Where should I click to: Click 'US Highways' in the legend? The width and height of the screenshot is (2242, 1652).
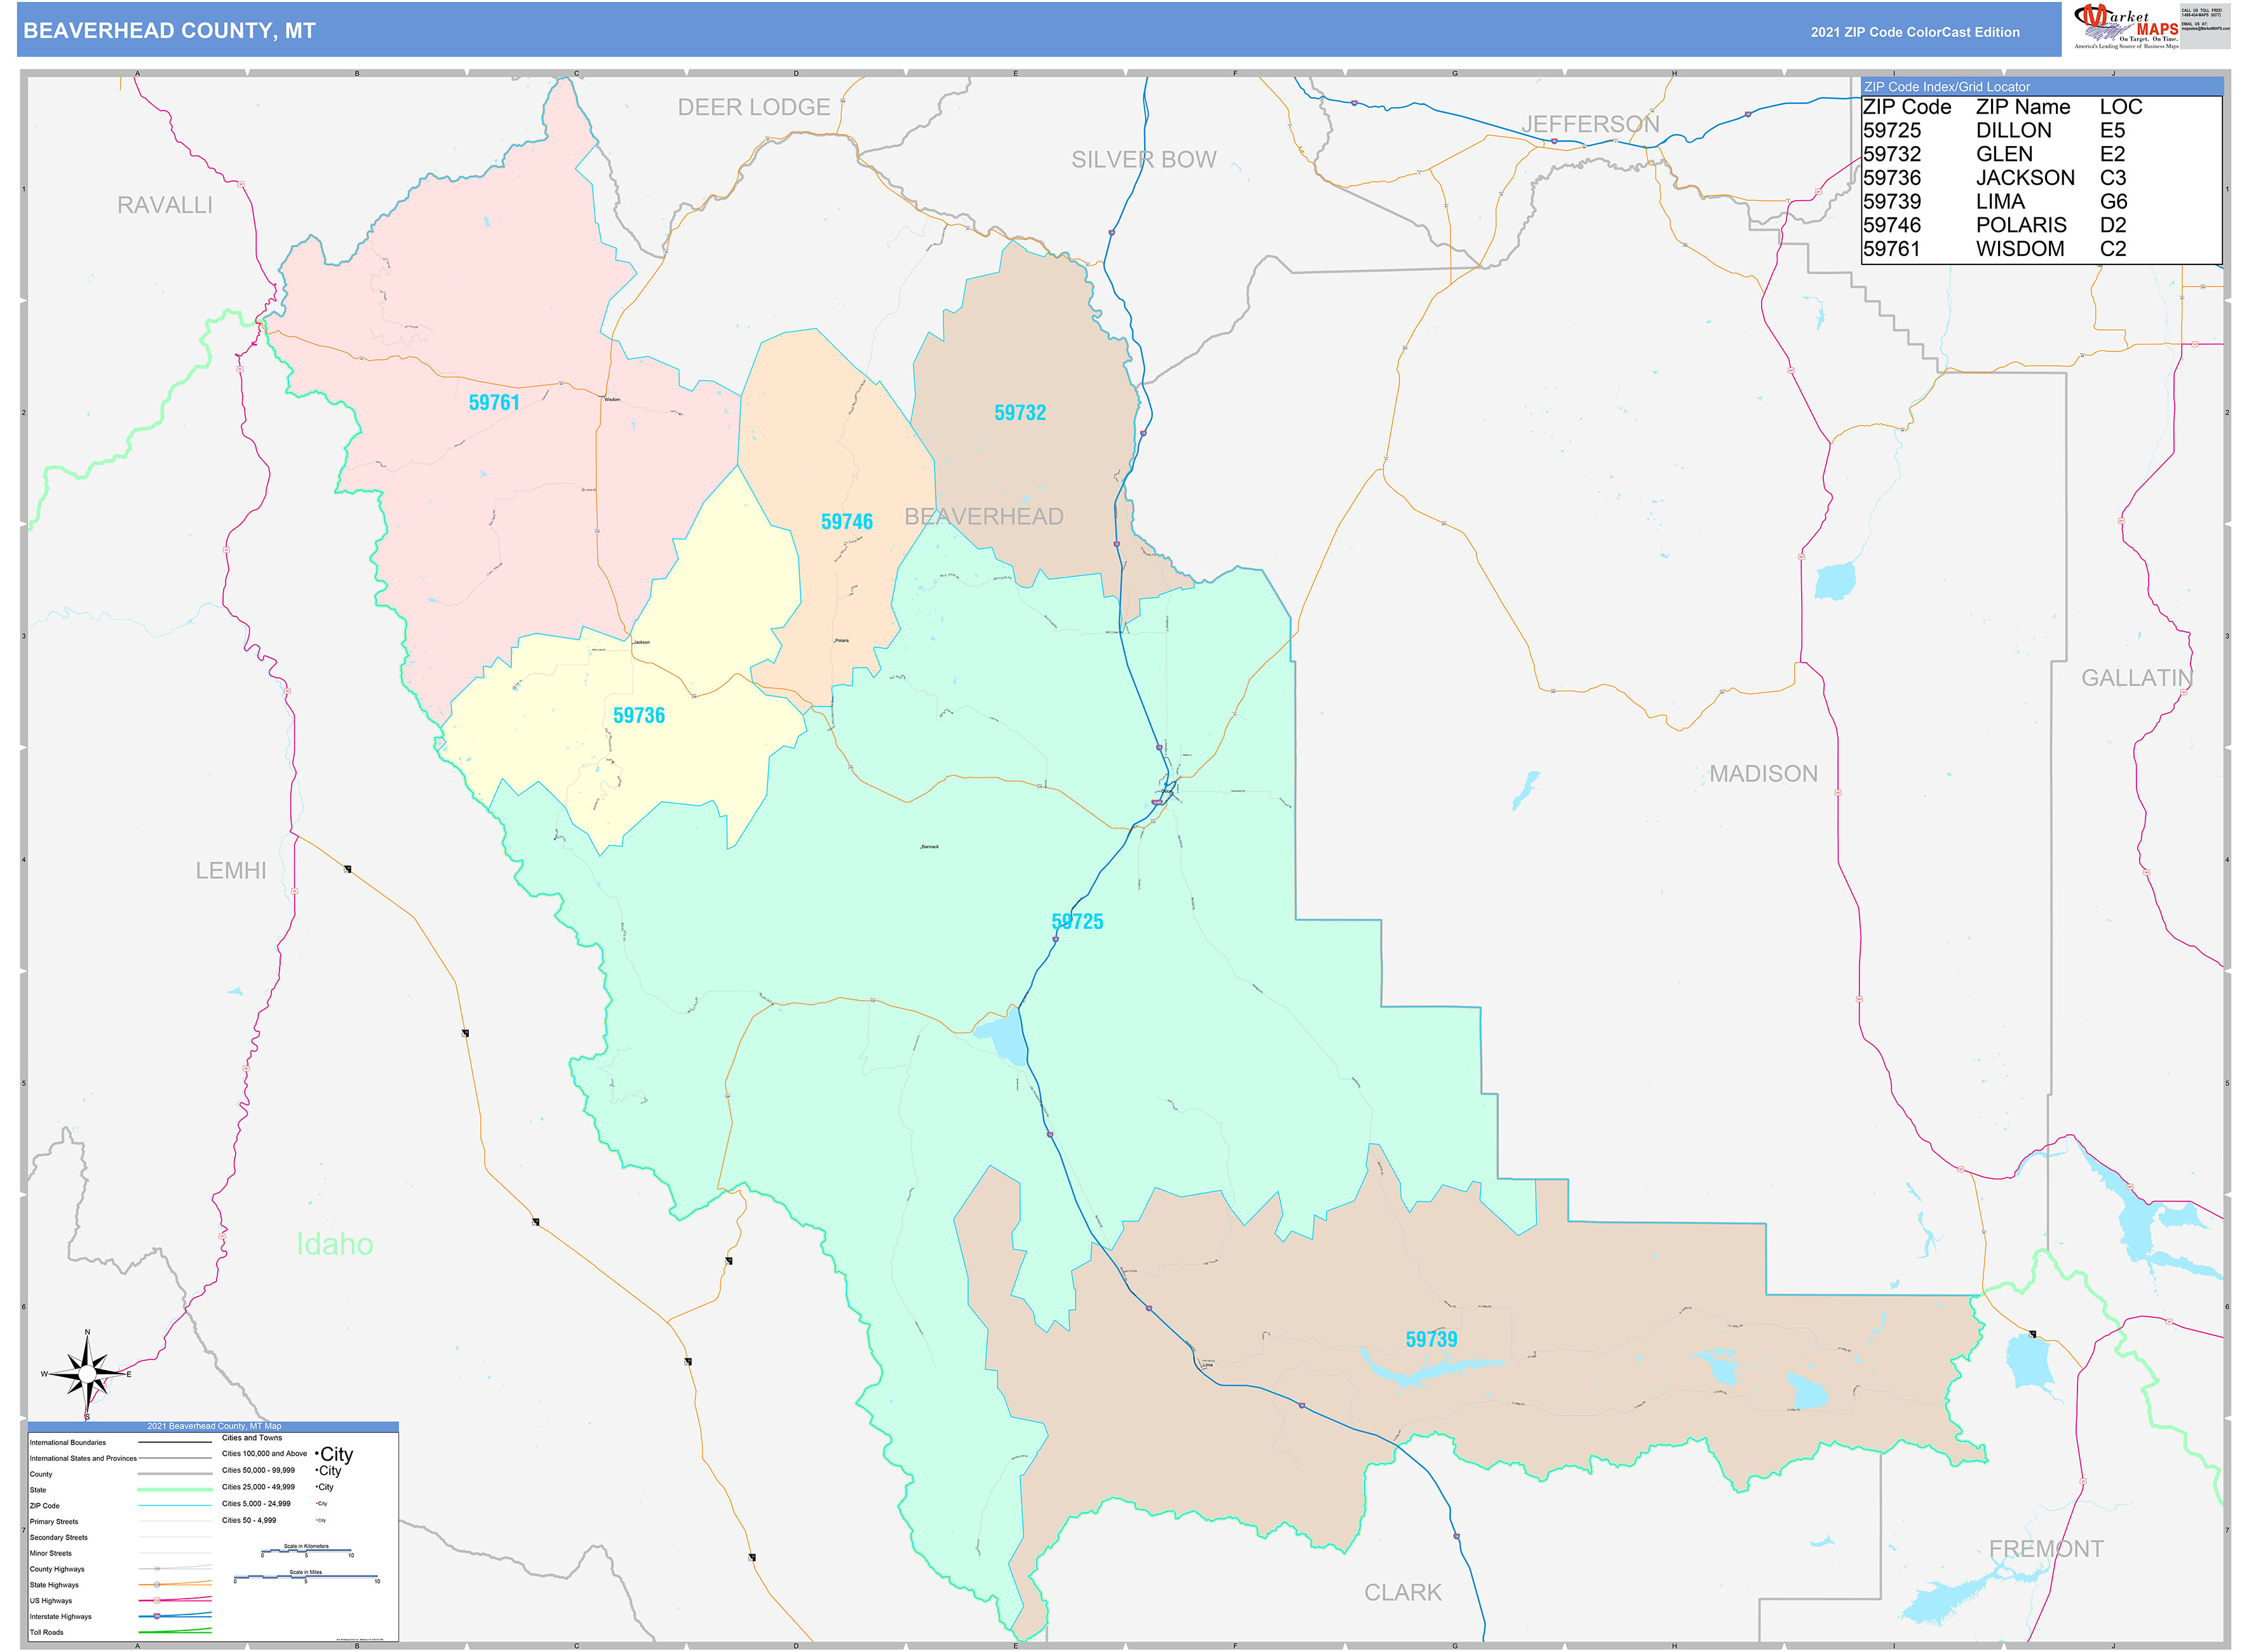point(51,1601)
